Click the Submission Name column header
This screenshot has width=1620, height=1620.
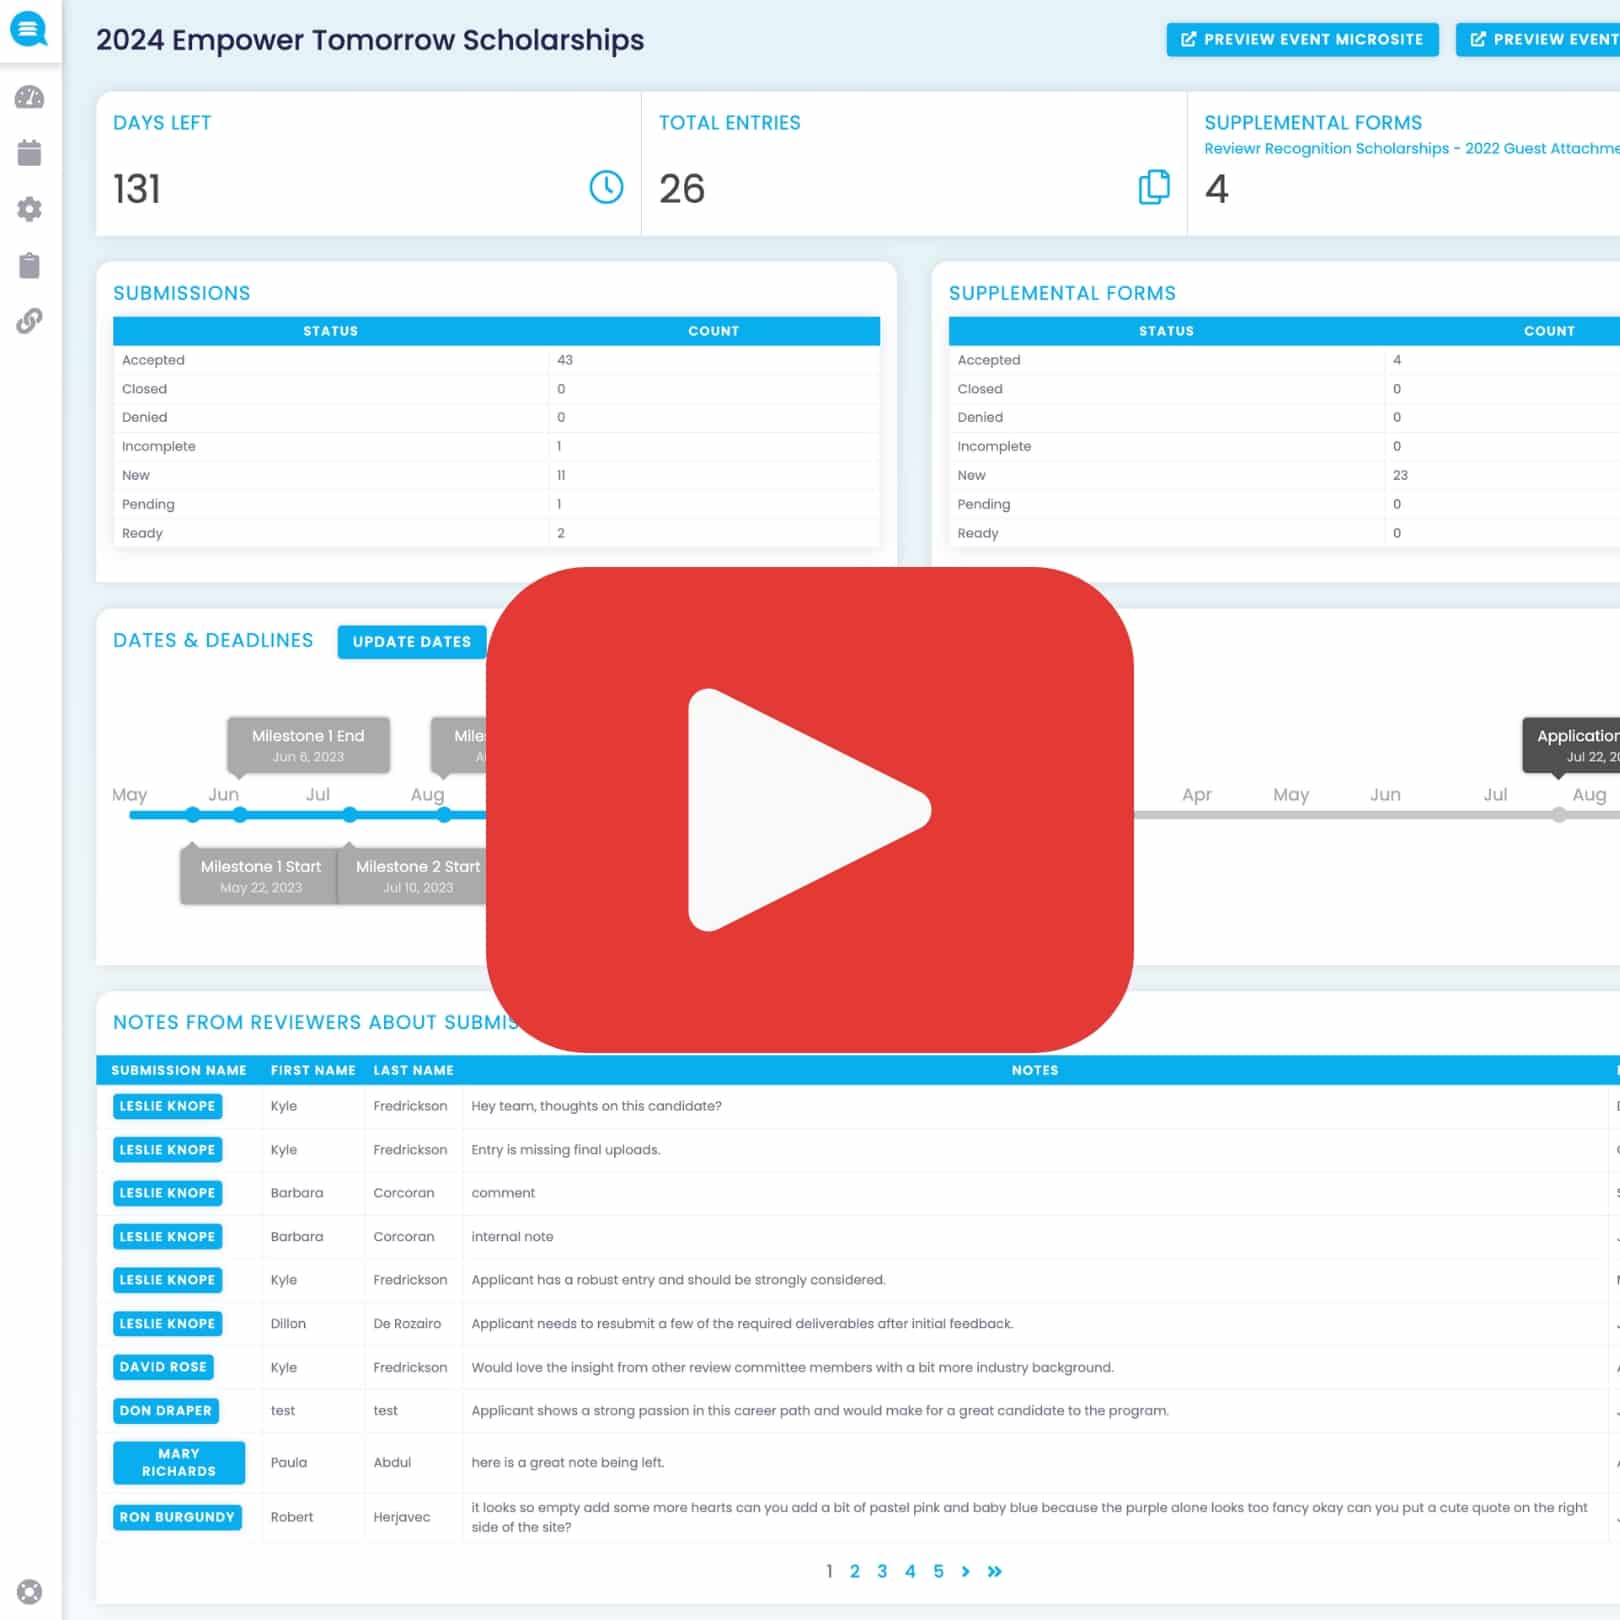pos(179,1070)
